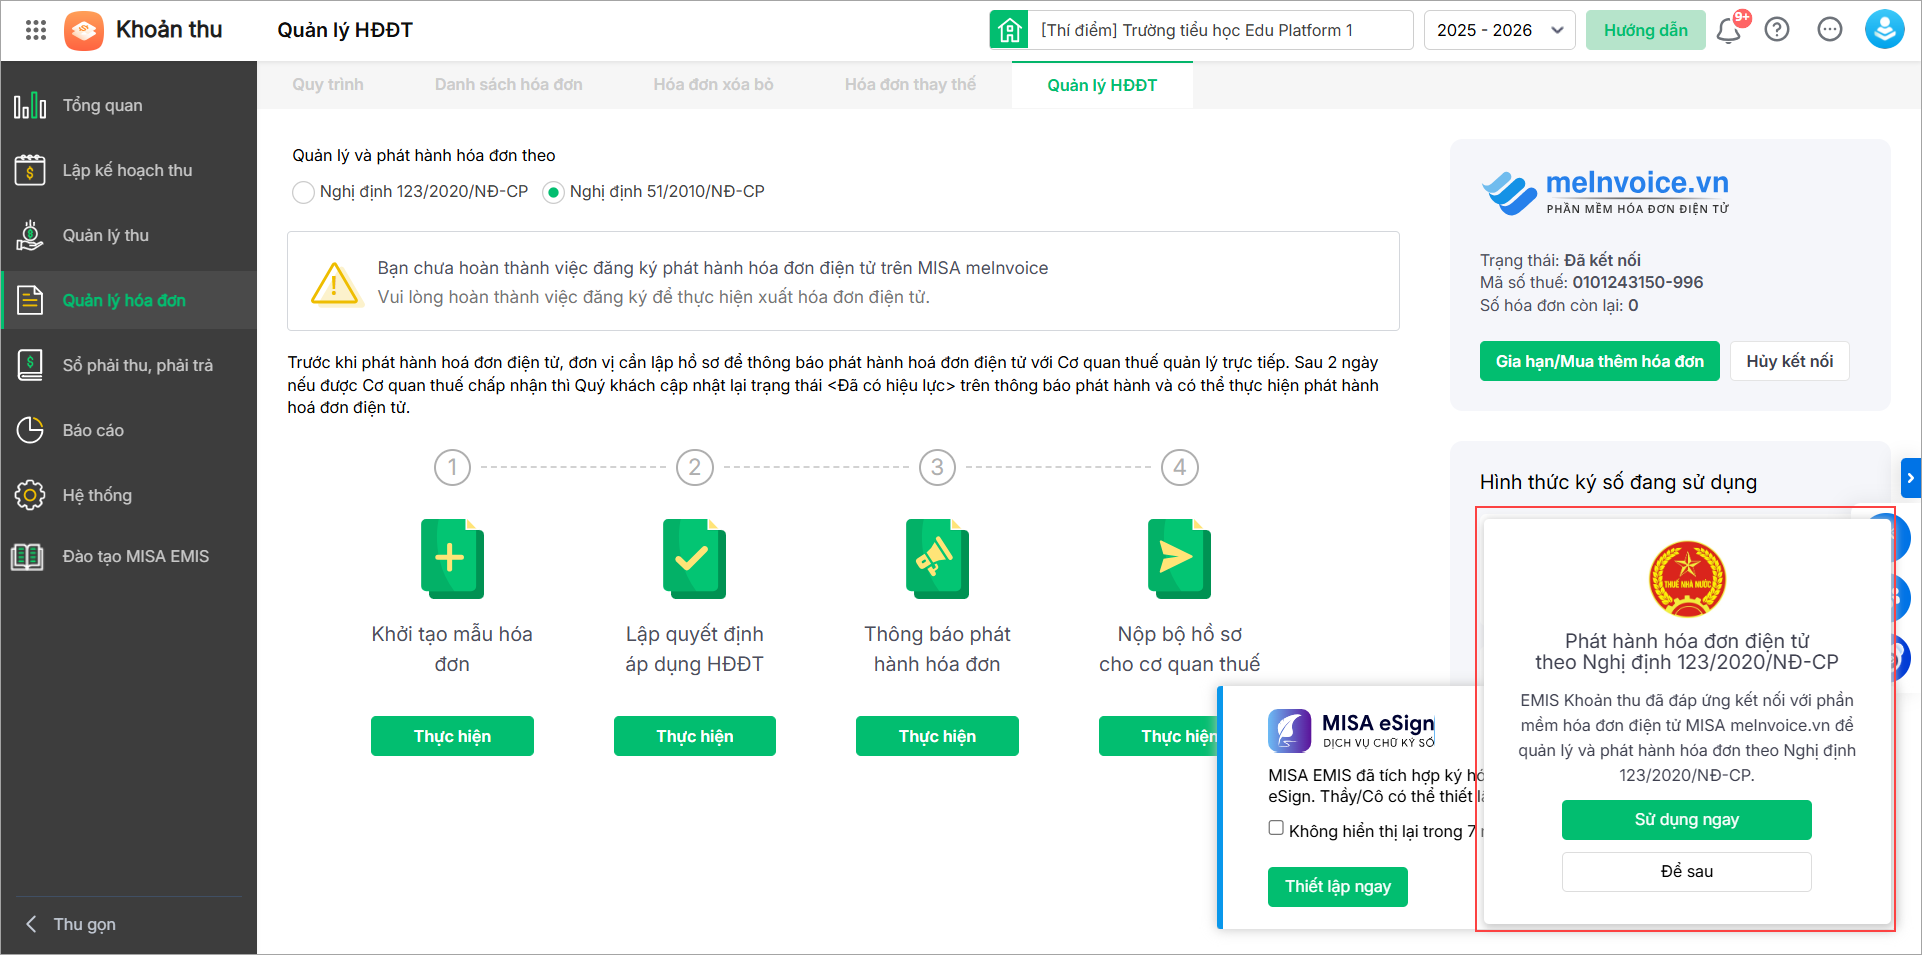This screenshot has height=955, width=1922.
Task: Click the Thông báo phát hành megaphone icon
Action: (x=937, y=559)
